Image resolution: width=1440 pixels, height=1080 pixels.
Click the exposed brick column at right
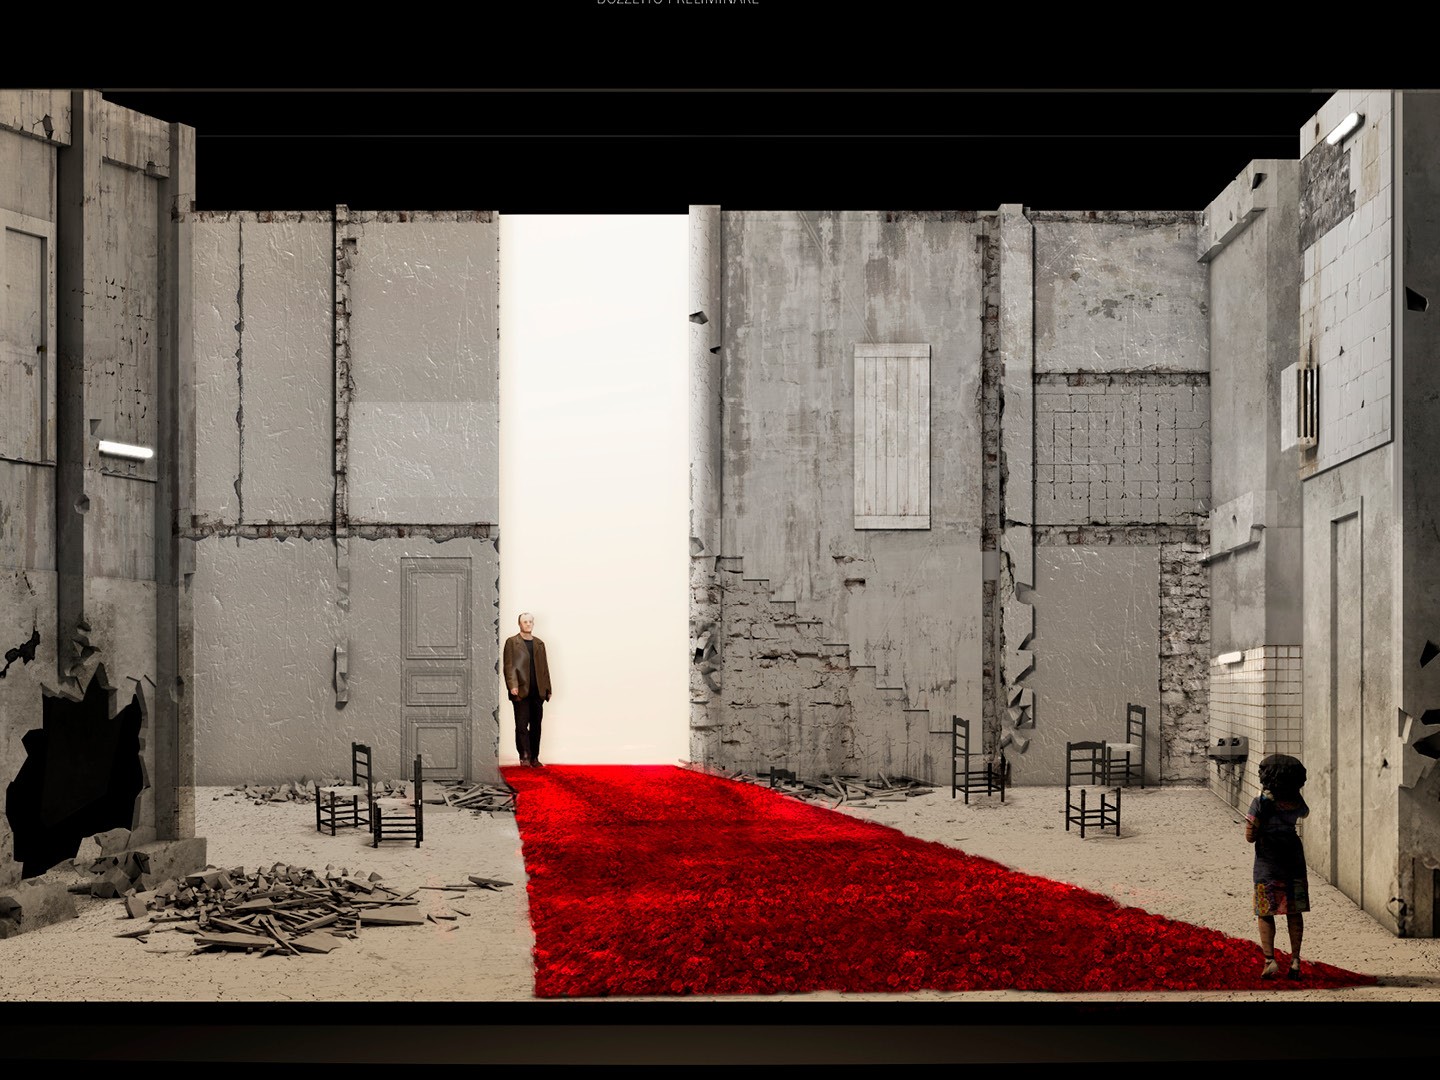(1183, 660)
